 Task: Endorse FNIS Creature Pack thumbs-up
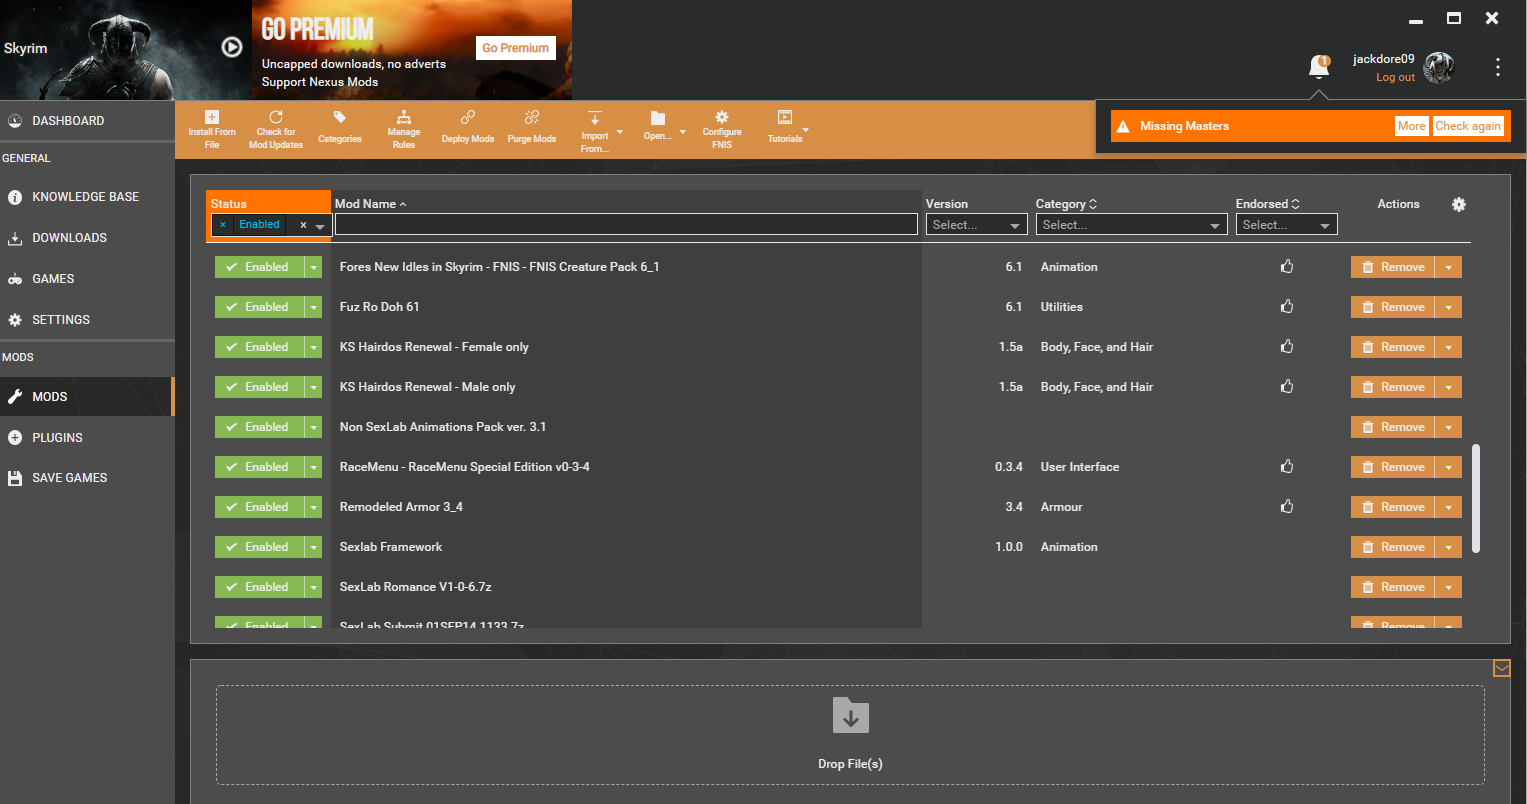pyautogui.click(x=1287, y=266)
